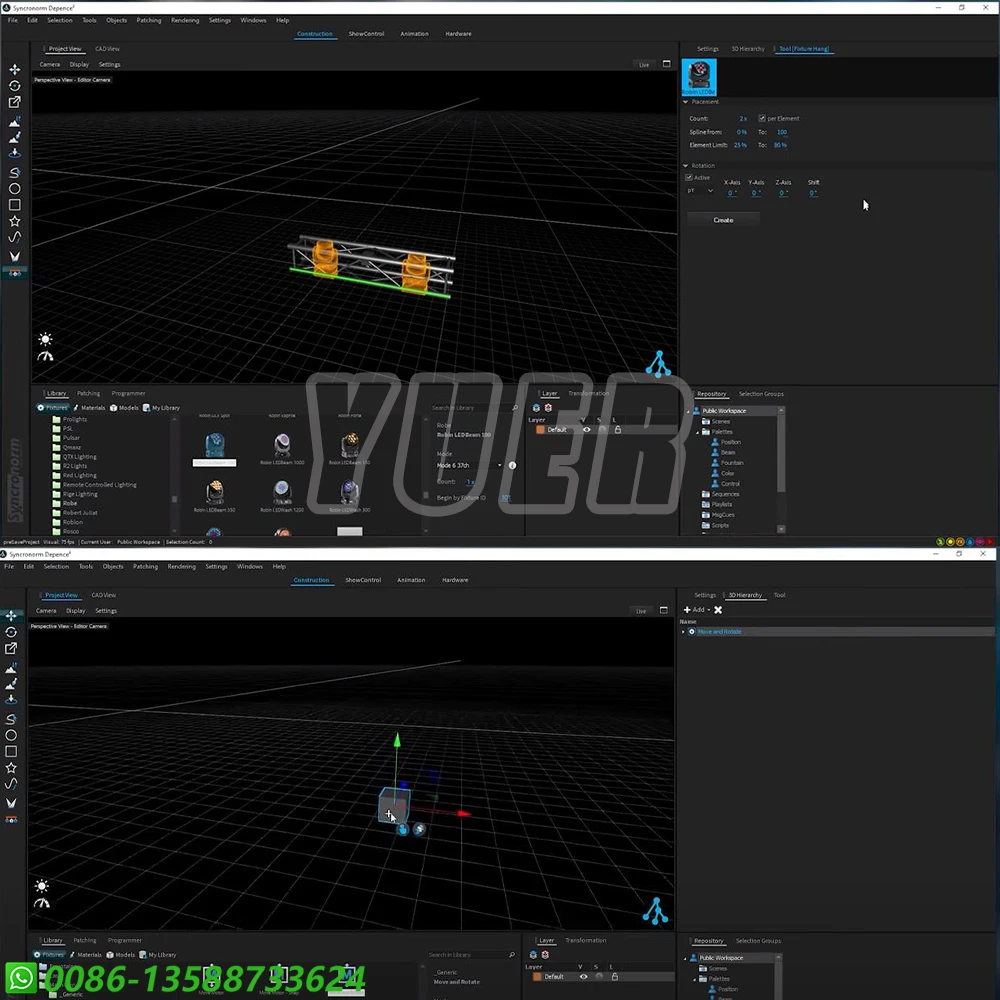1000x1000 pixels.
Task: Select the rotate tool in upper window toolbar
Action: (15, 85)
